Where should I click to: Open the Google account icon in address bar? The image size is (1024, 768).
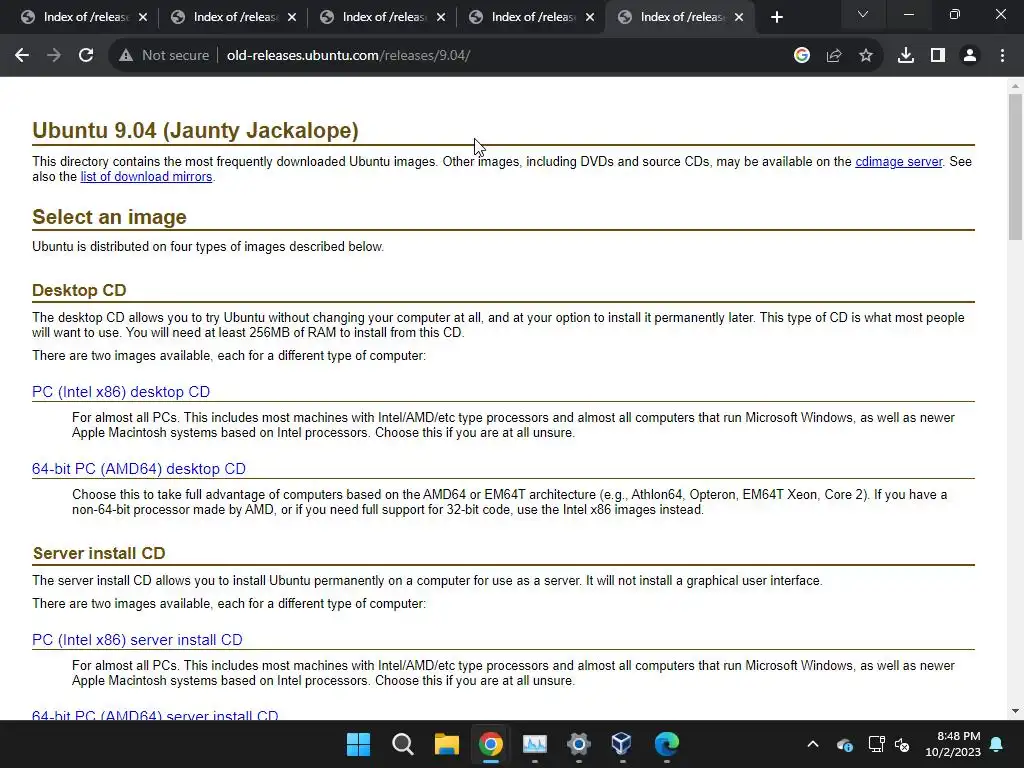click(x=802, y=56)
